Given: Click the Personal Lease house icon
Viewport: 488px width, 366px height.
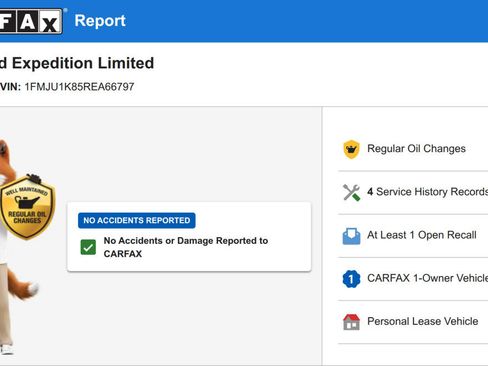Looking at the screenshot, I should point(351,322).
